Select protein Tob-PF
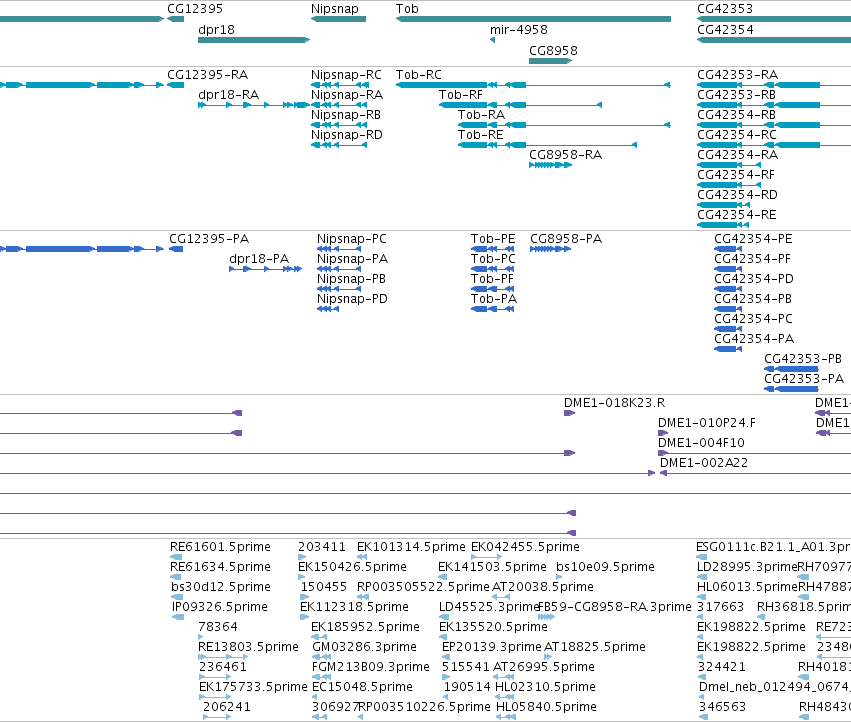Screen dimensions: 851x722 pos(493,289)
